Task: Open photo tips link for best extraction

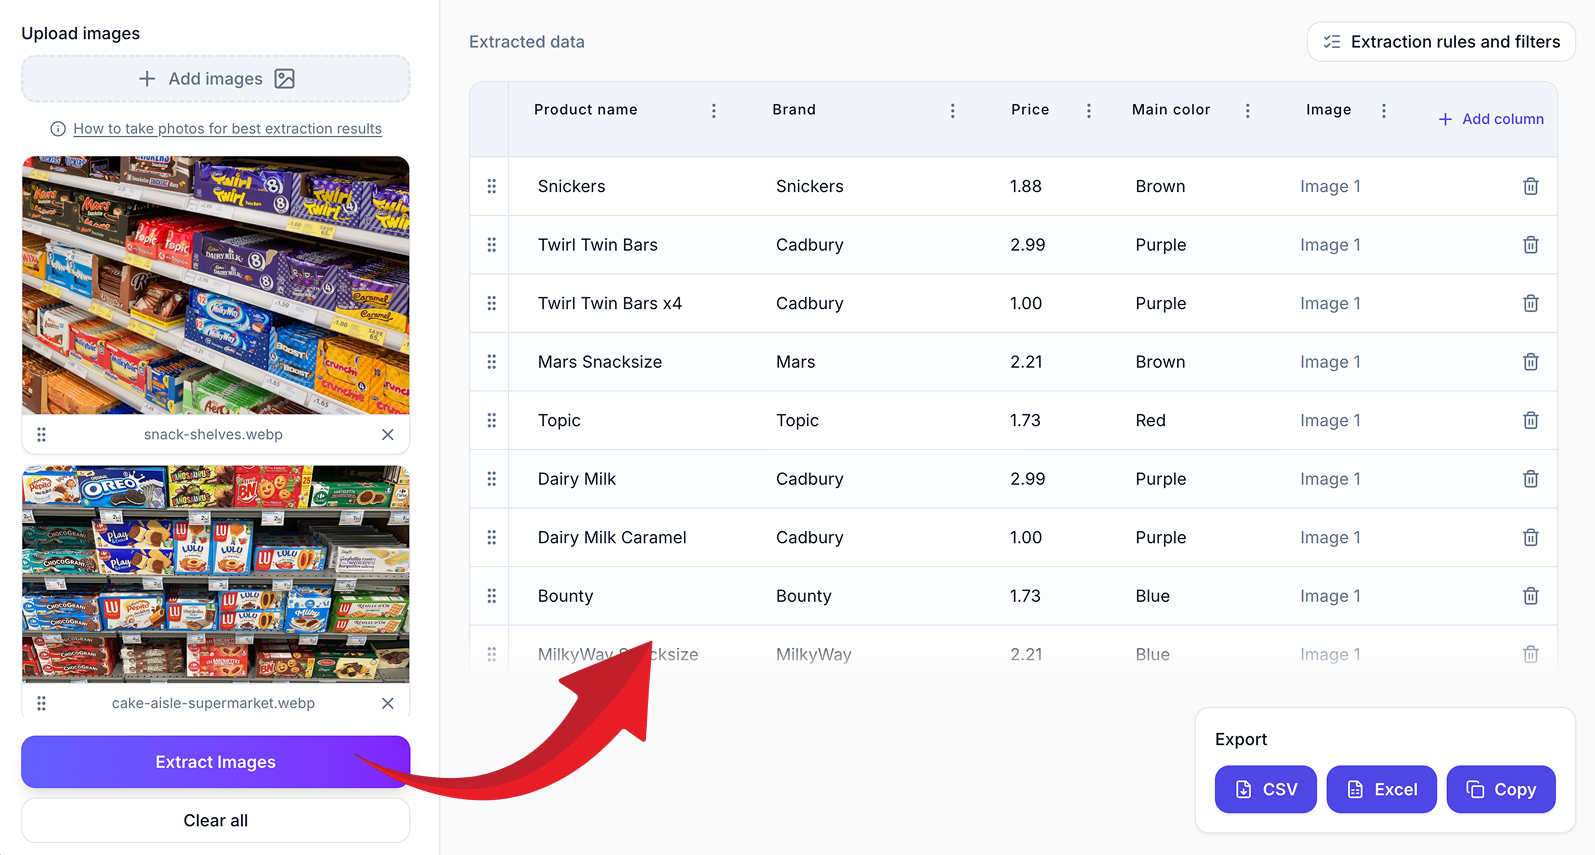Action: pyautogui.click(x=227, y=129)
